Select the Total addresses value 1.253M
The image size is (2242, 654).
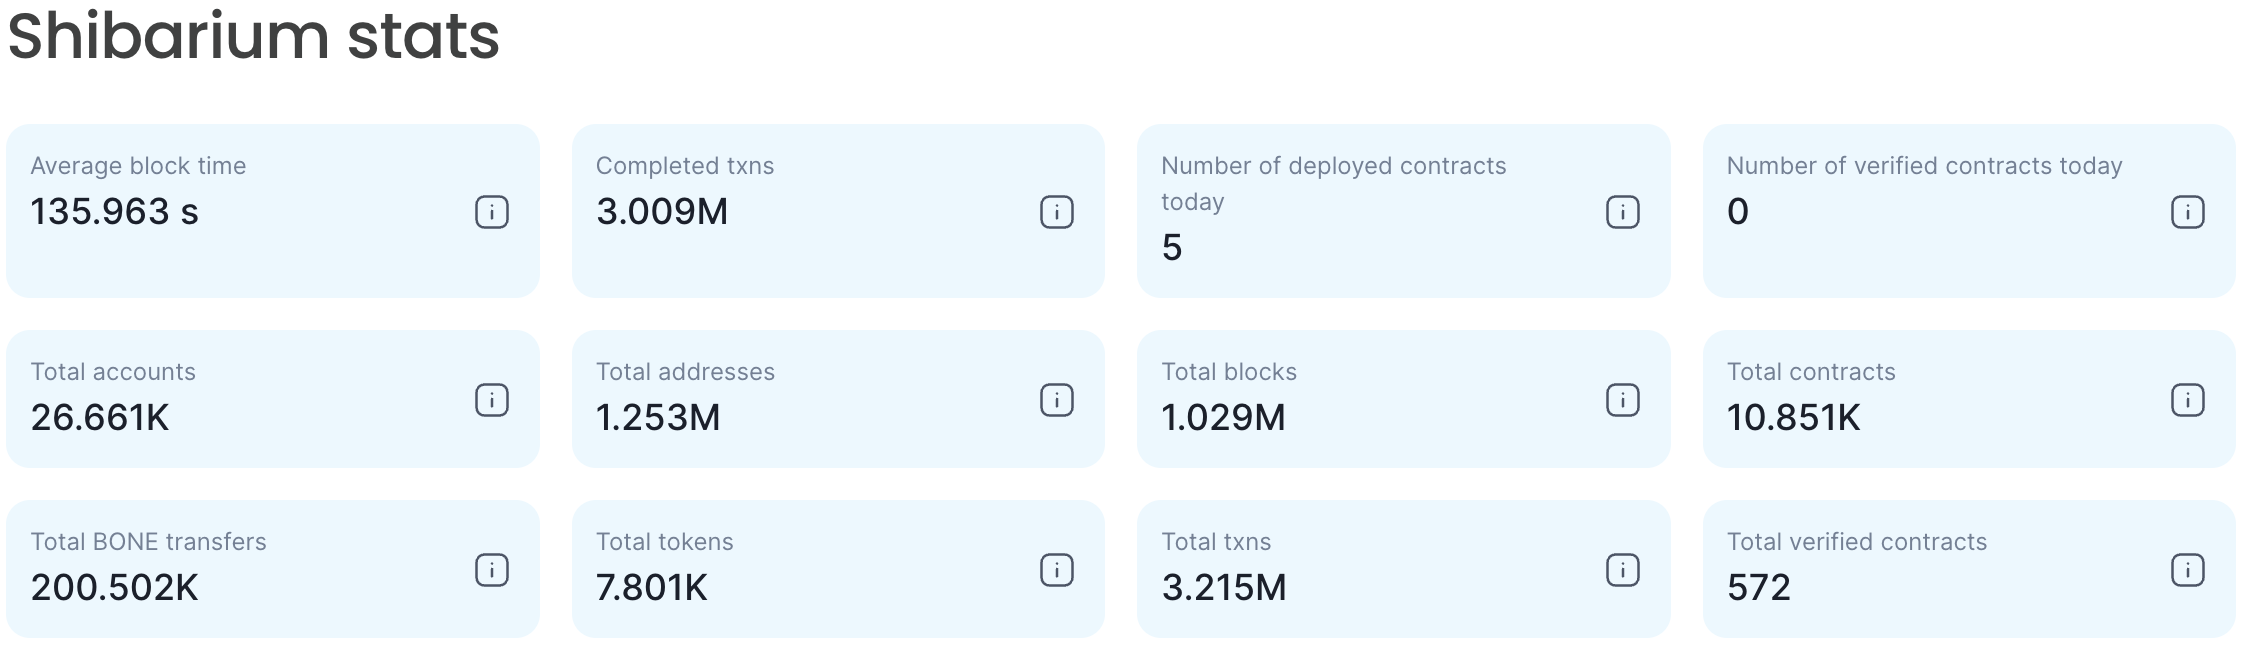(x=657, y=418)
